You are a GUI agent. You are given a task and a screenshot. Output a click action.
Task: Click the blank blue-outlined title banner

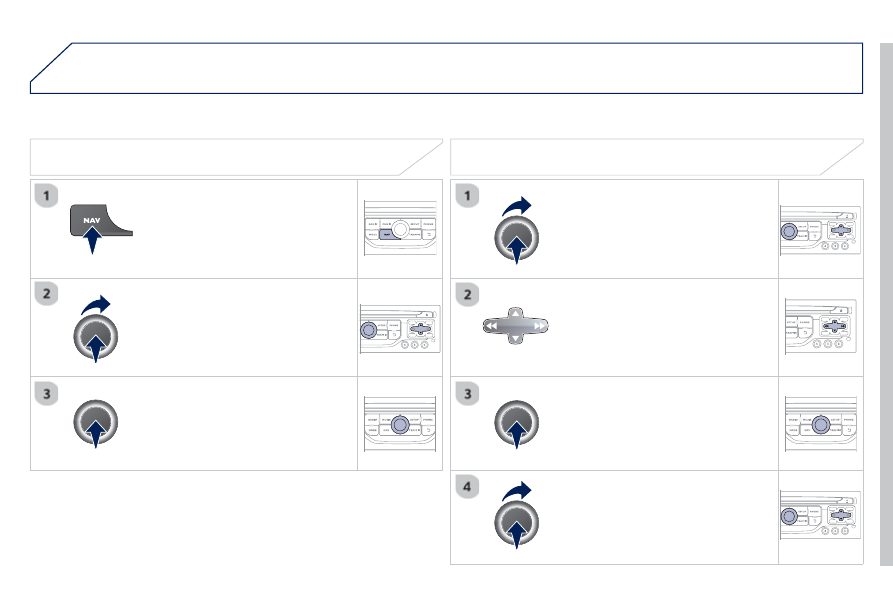point(446,68)
